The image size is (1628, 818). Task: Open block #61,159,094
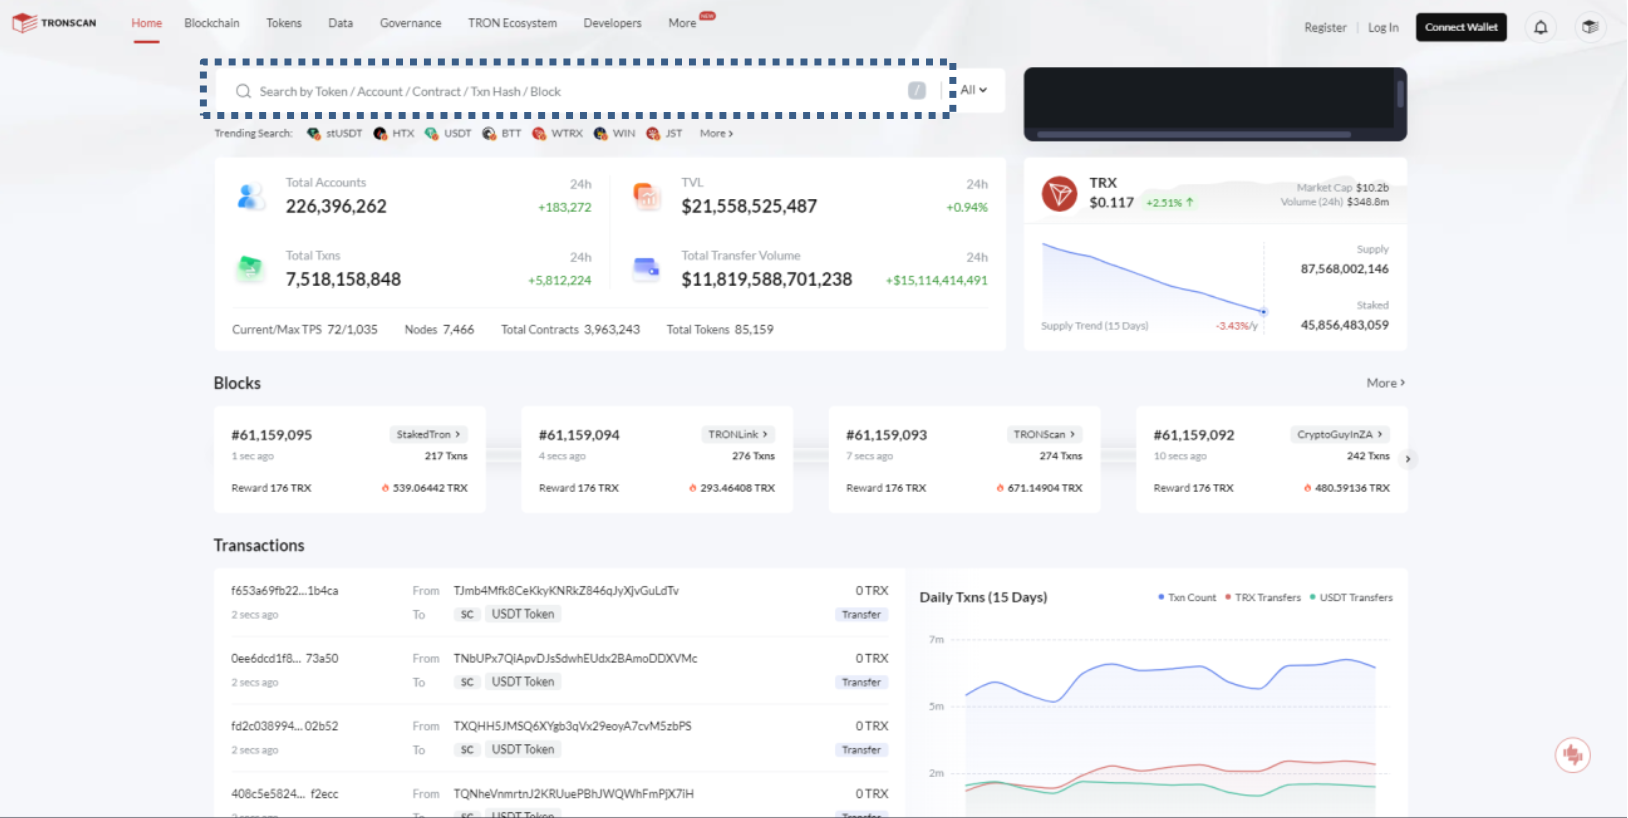(579, 435)
